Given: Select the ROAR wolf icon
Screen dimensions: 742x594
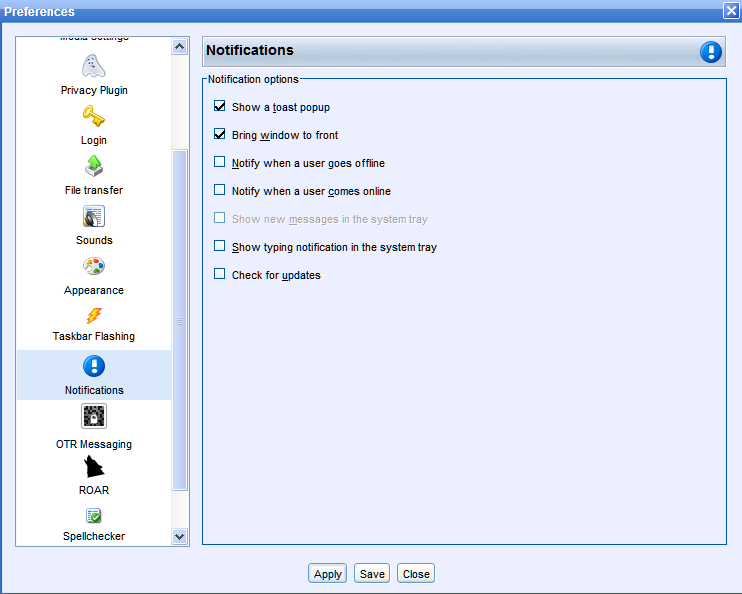Looking at the screenshot, I should pyautogui.click(x=94, y=467).
